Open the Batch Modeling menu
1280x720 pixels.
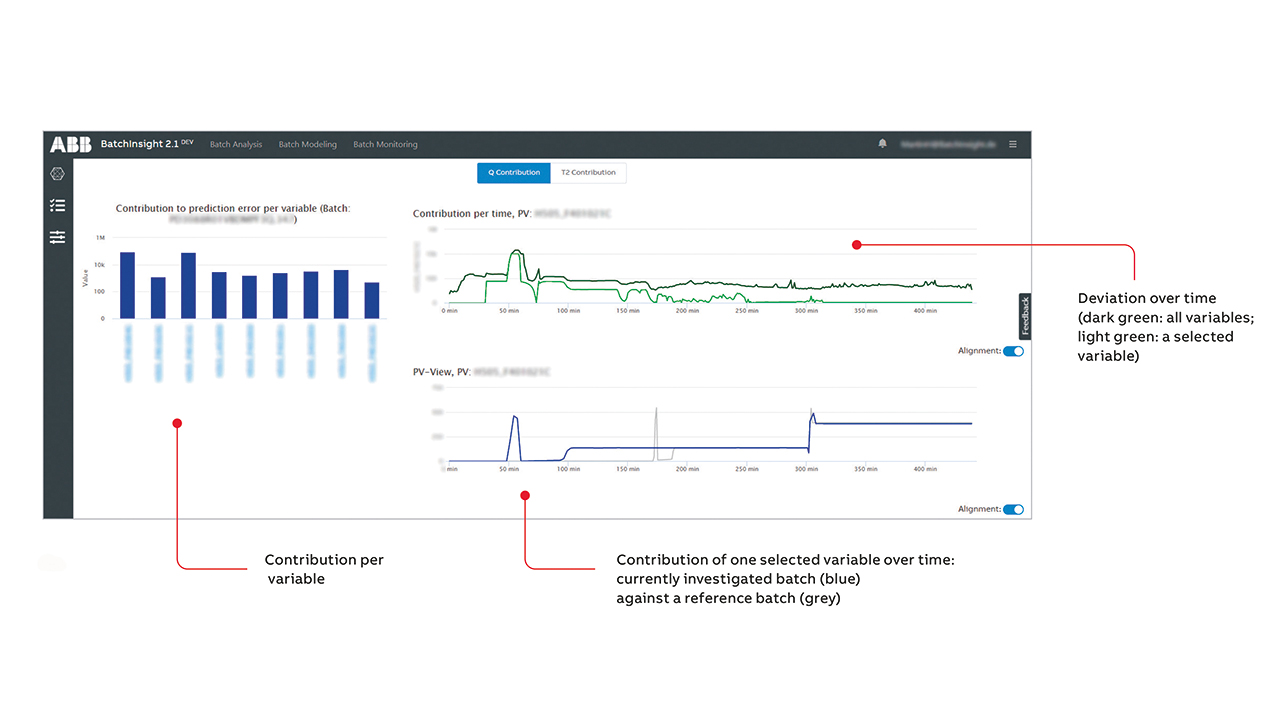pos(308,144)
